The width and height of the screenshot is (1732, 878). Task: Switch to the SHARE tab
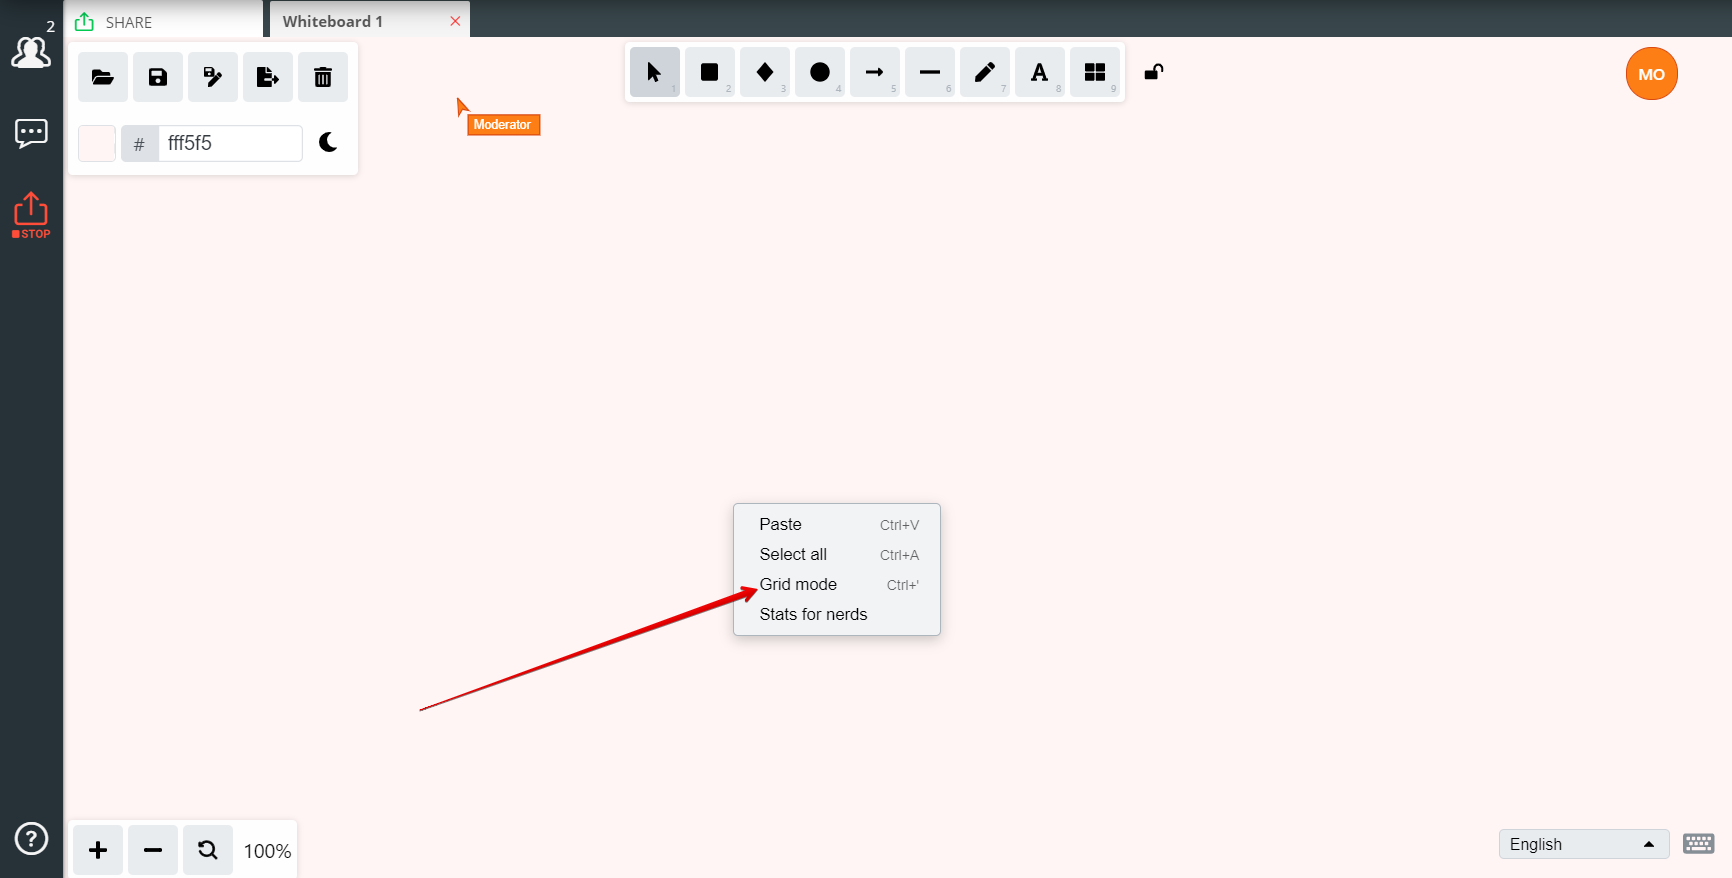pyautogui.click(x=164, y=20)
